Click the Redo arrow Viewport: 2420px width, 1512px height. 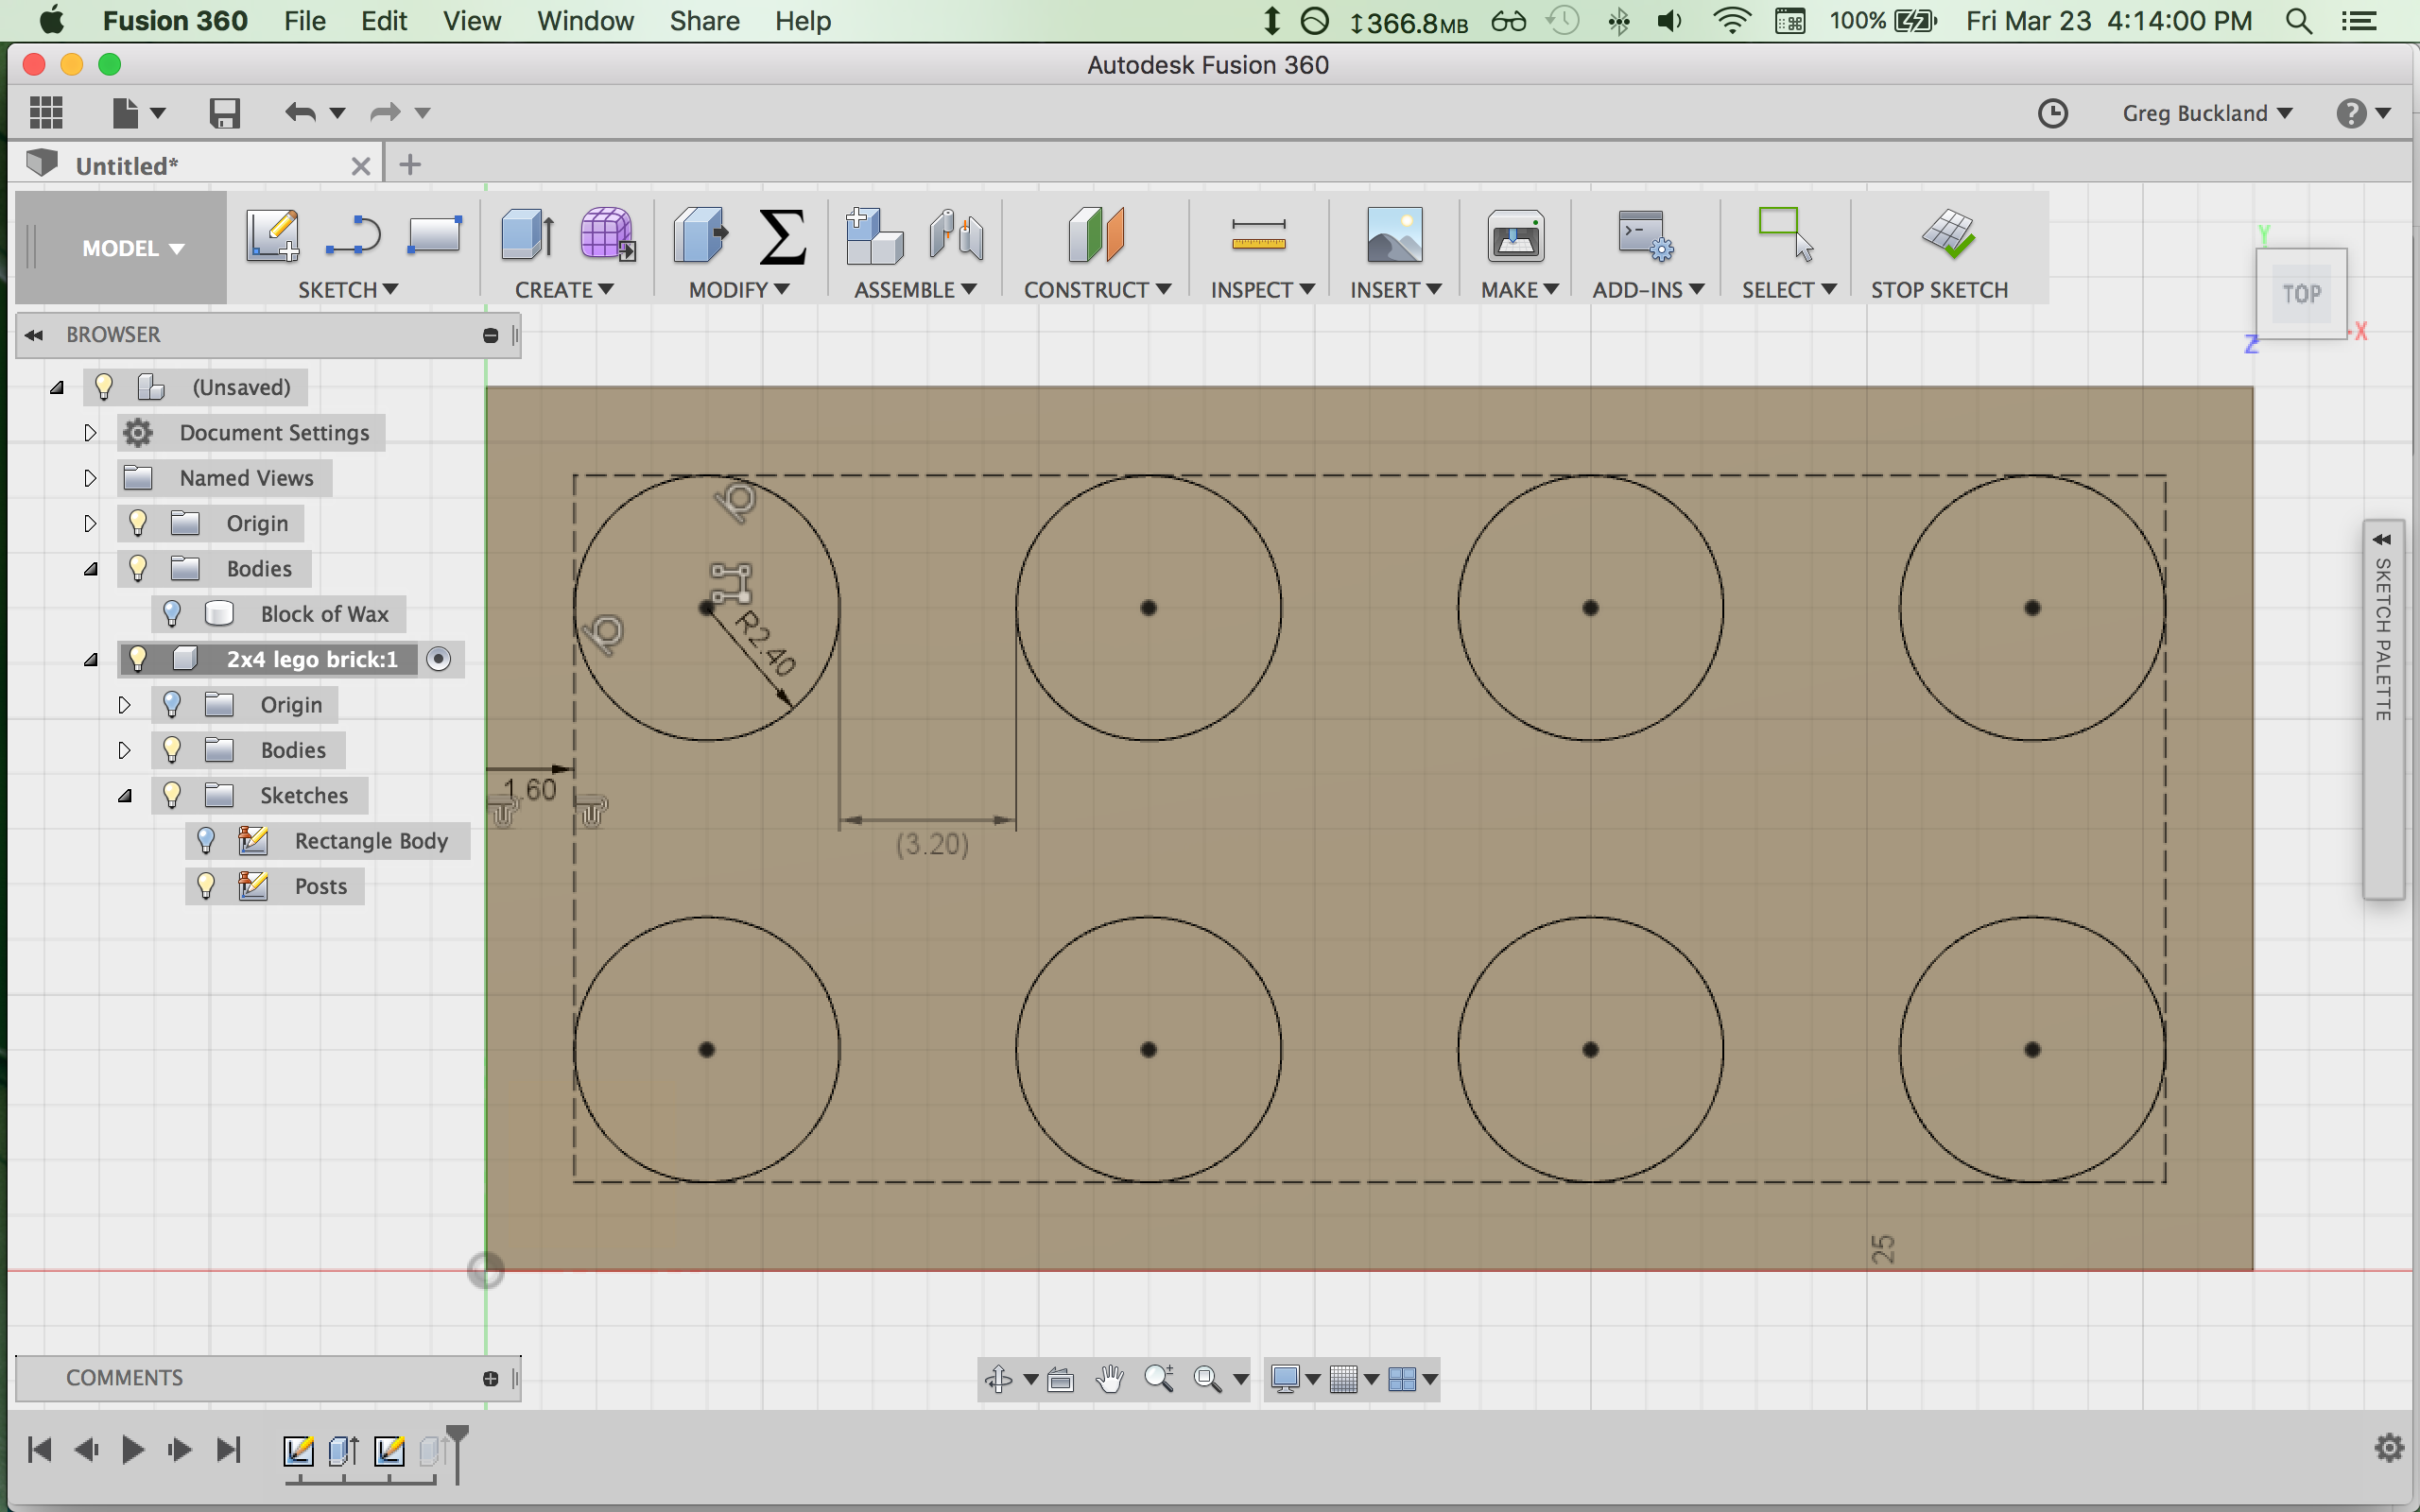(x=385, y=112)
